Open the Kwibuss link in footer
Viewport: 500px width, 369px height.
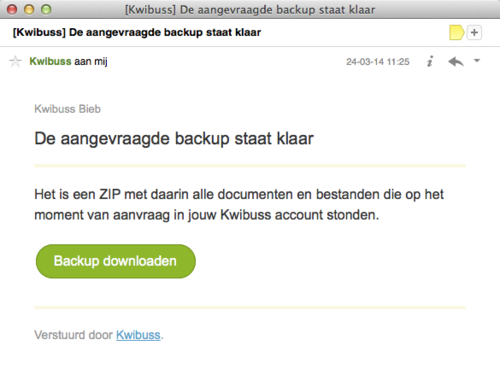coord(138,335)
